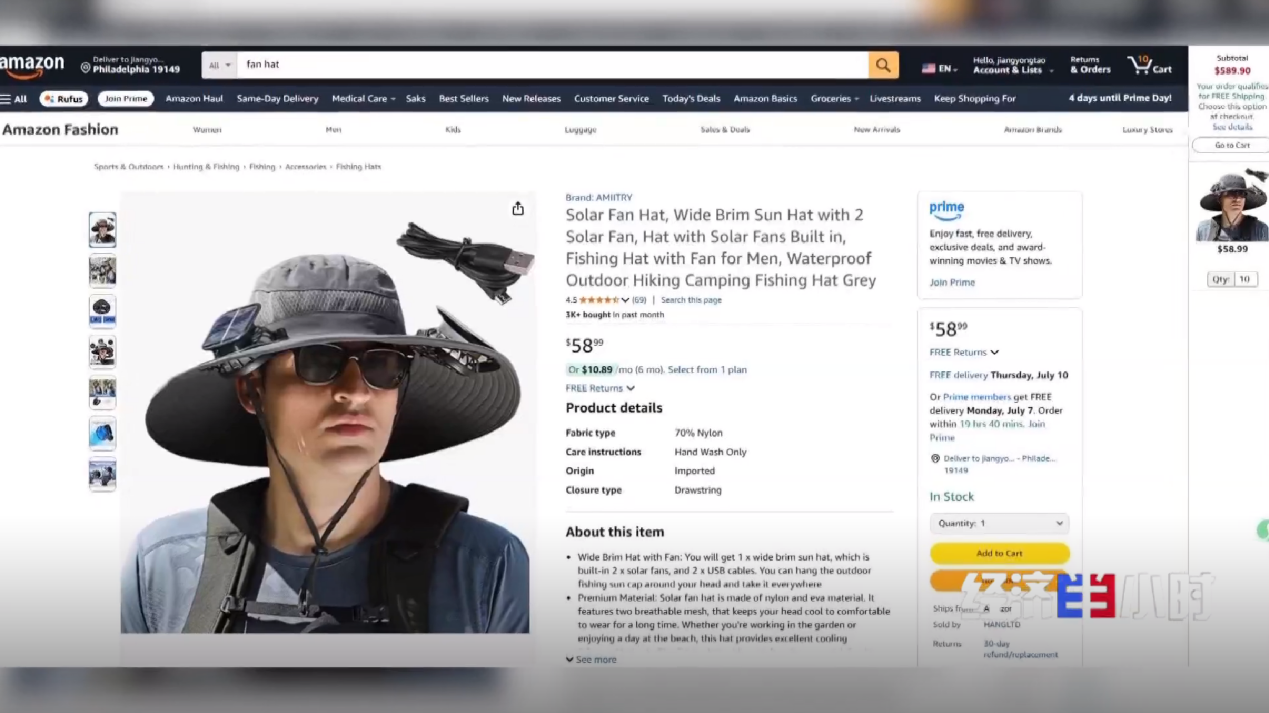
Task: Click Search this page link
Action: coord(691,300)
